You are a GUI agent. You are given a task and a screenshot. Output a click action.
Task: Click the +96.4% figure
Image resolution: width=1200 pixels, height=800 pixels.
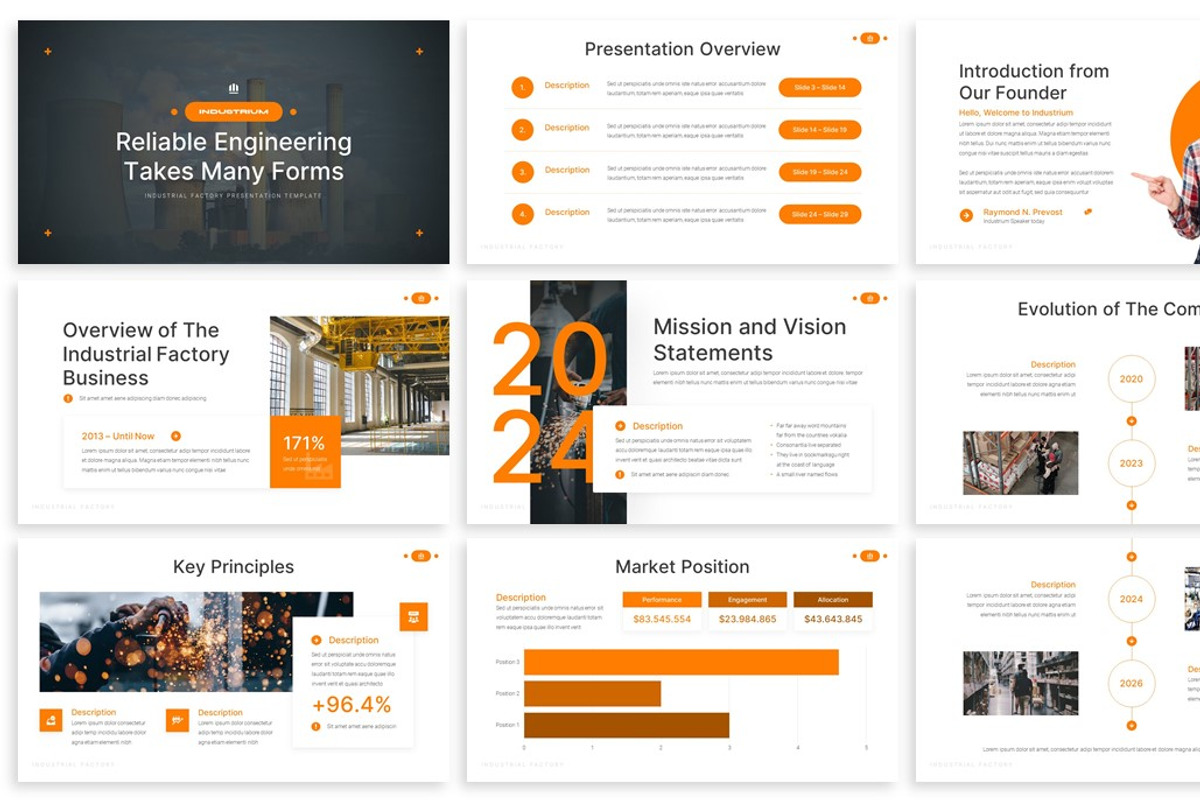coord(352,705)
